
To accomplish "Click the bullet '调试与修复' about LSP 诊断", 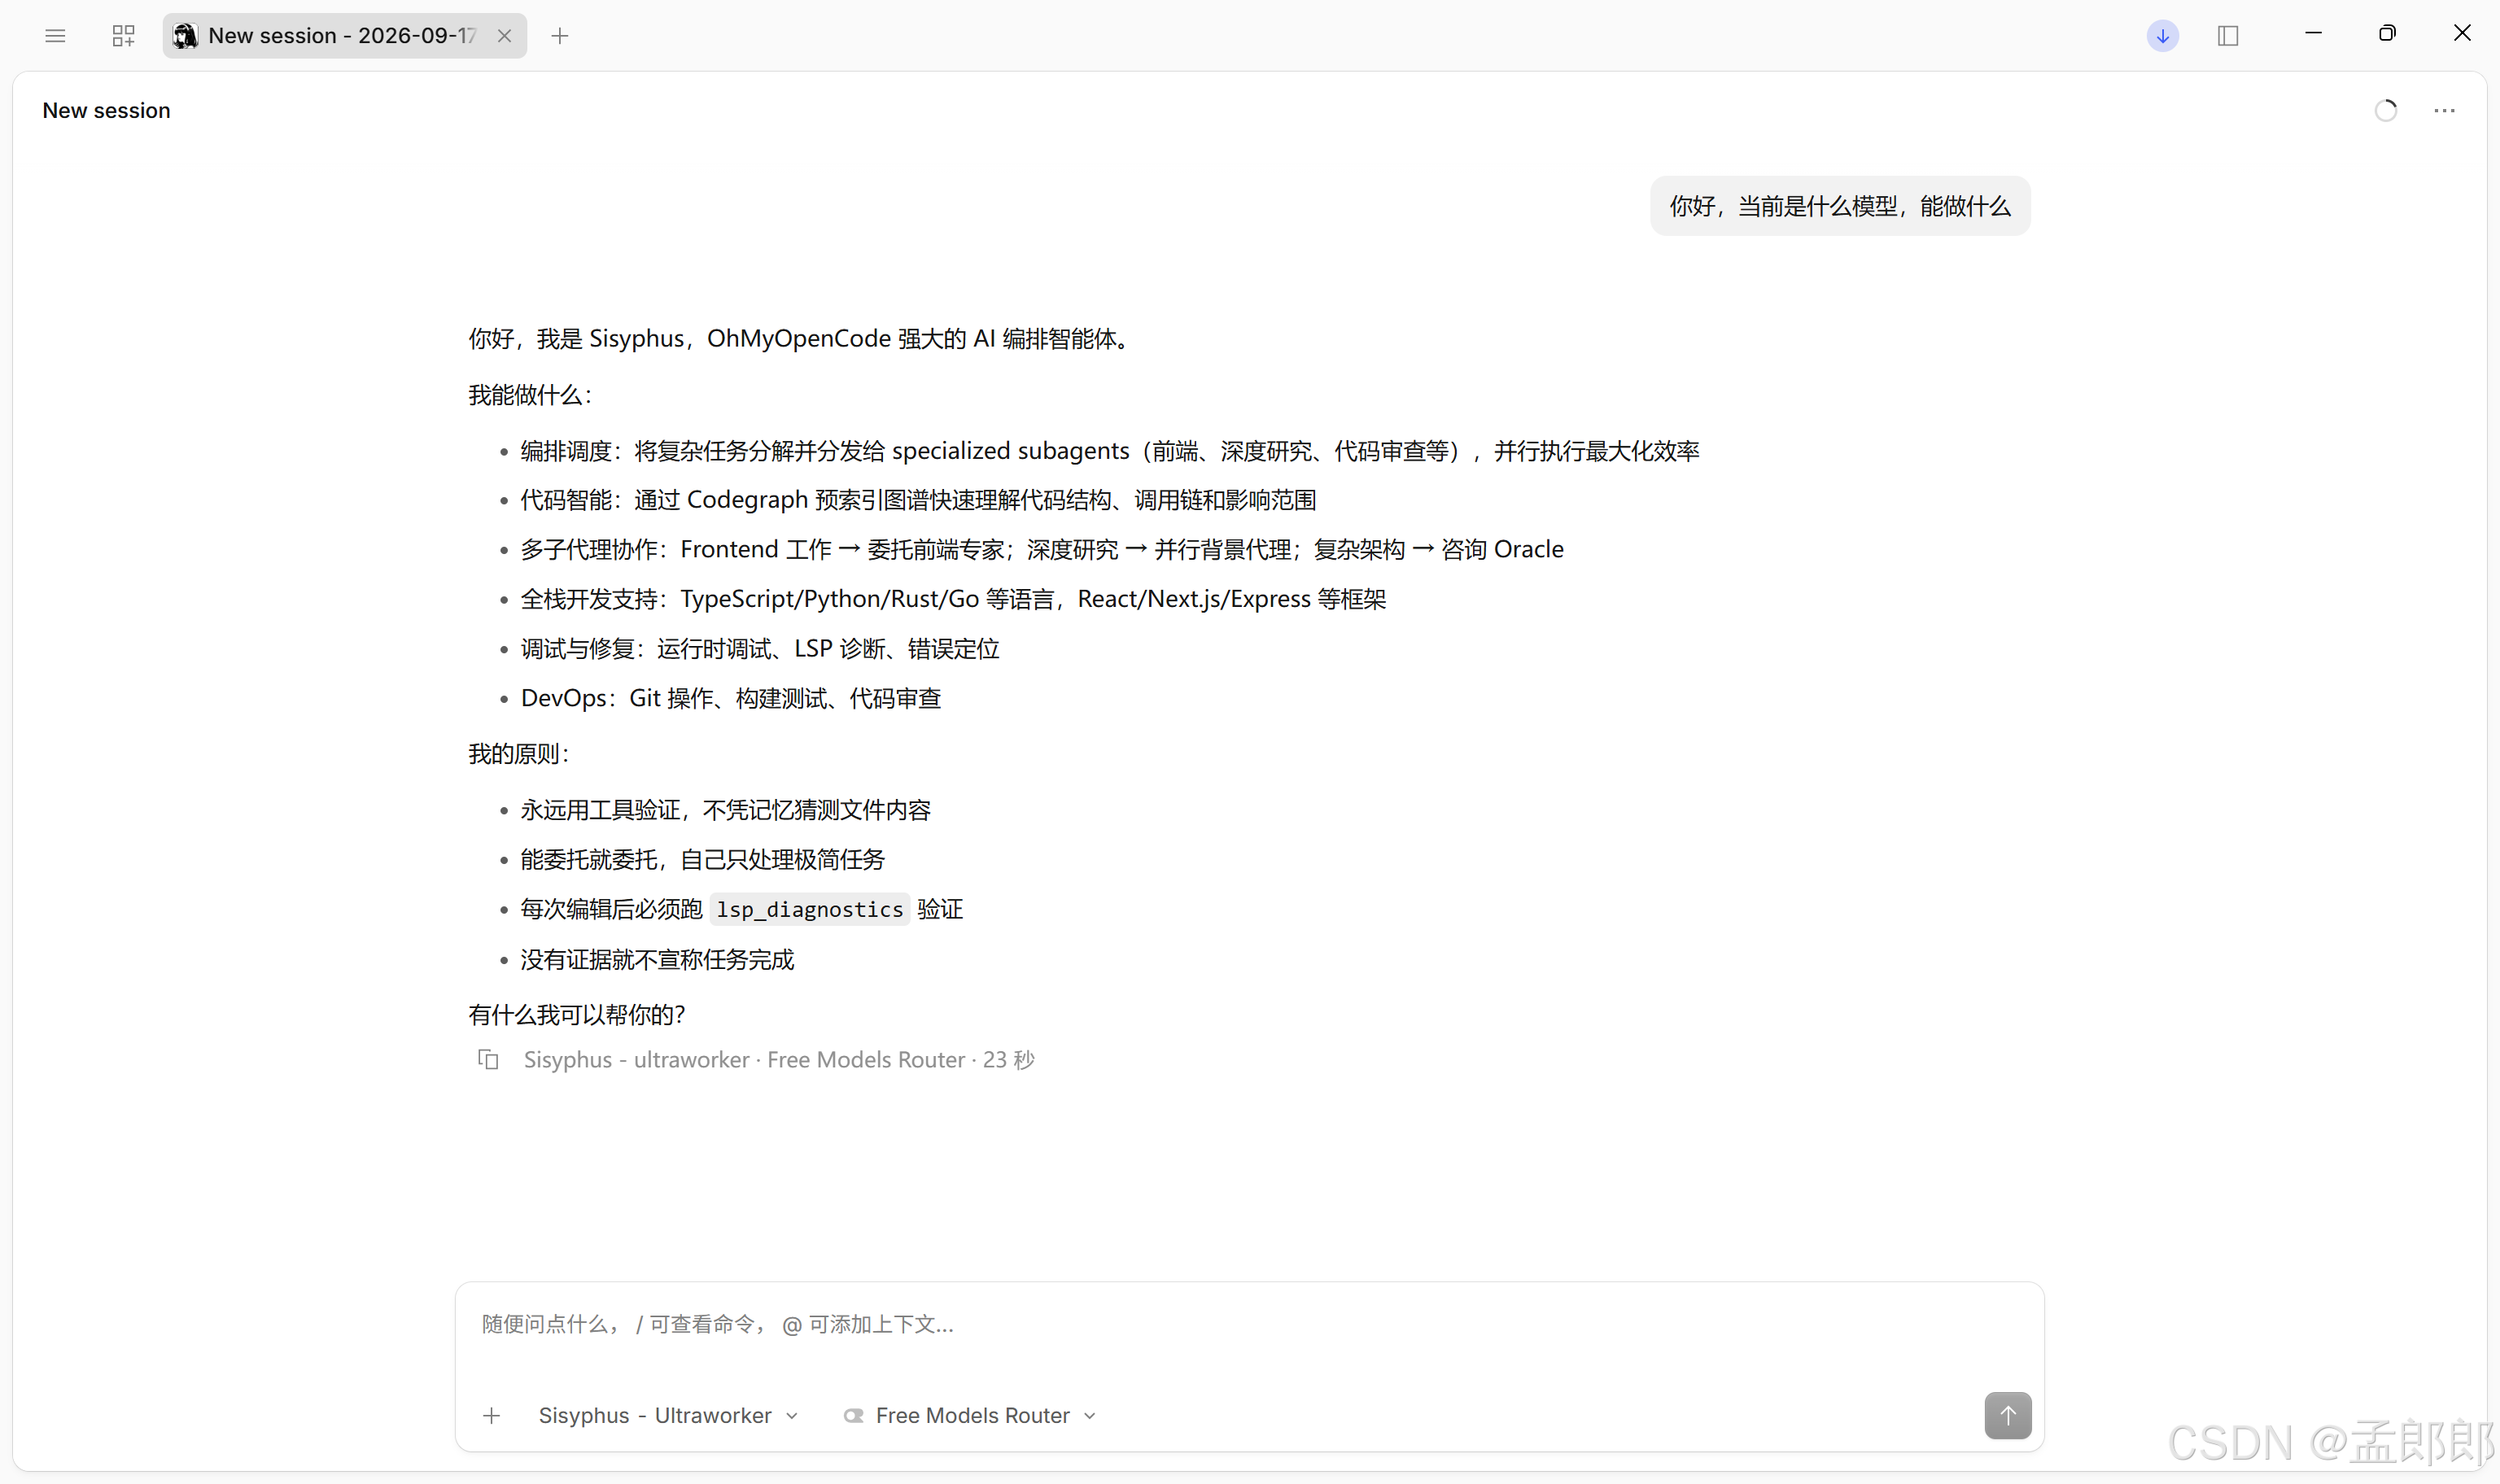I will coord(760,649).
